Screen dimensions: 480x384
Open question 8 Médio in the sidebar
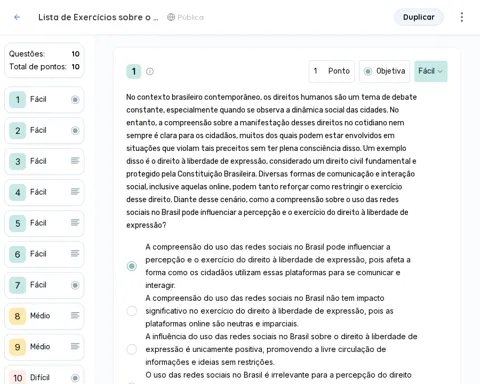click(44, 316)
